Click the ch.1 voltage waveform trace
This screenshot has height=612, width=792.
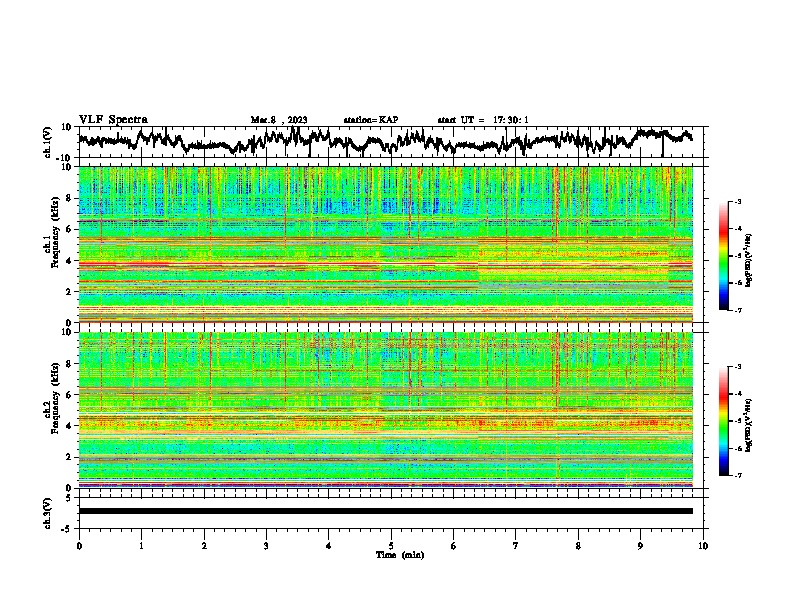click(385, 141)
